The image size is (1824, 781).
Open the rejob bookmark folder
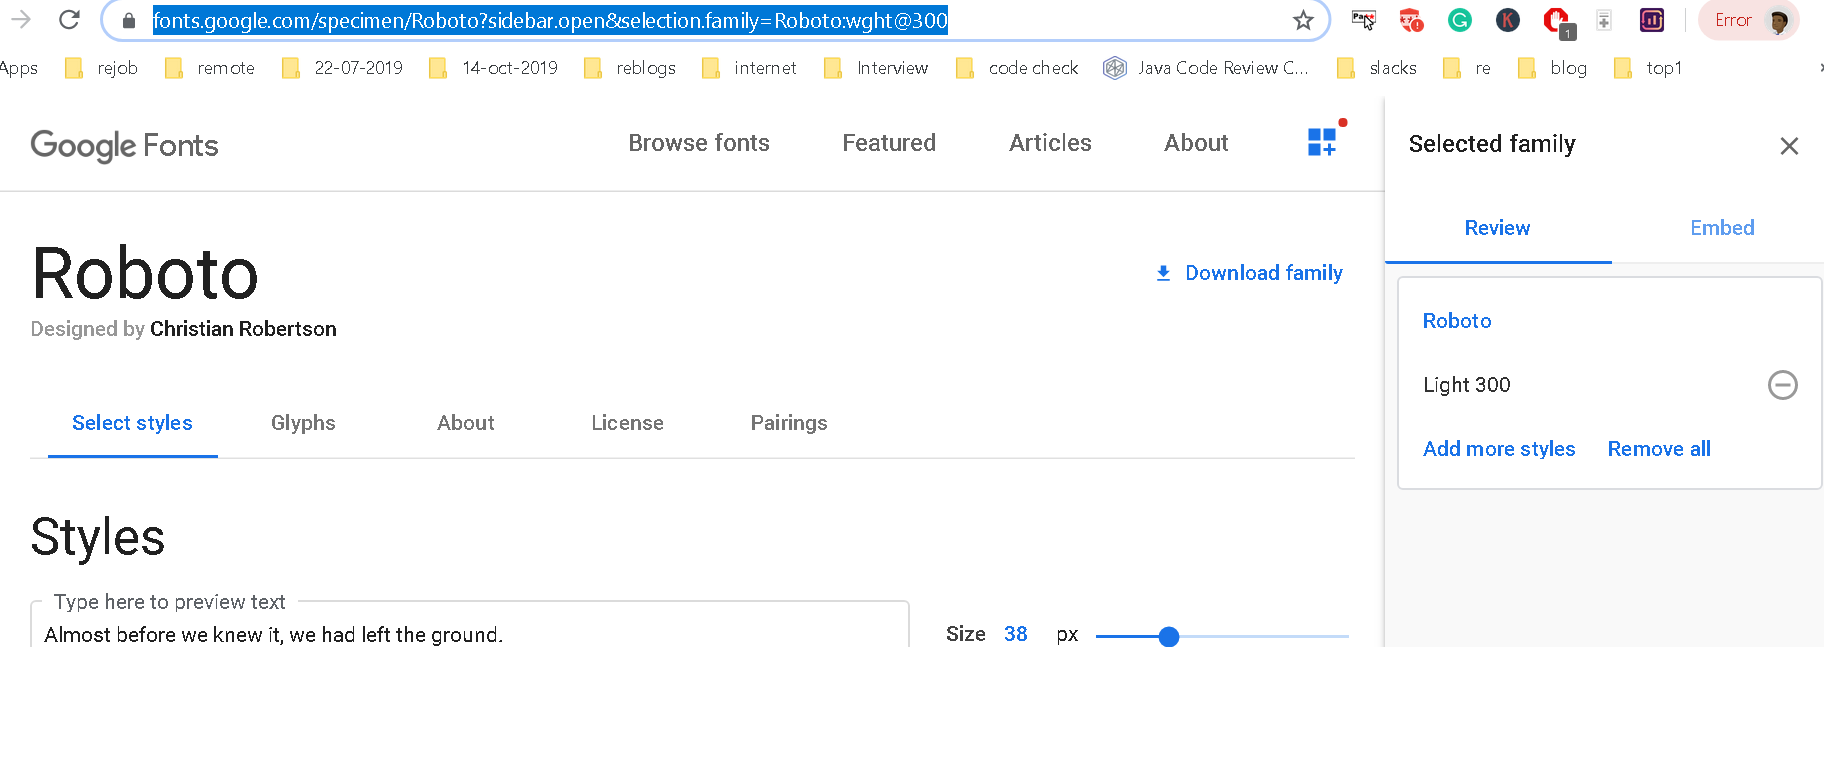tap(101, 68)
